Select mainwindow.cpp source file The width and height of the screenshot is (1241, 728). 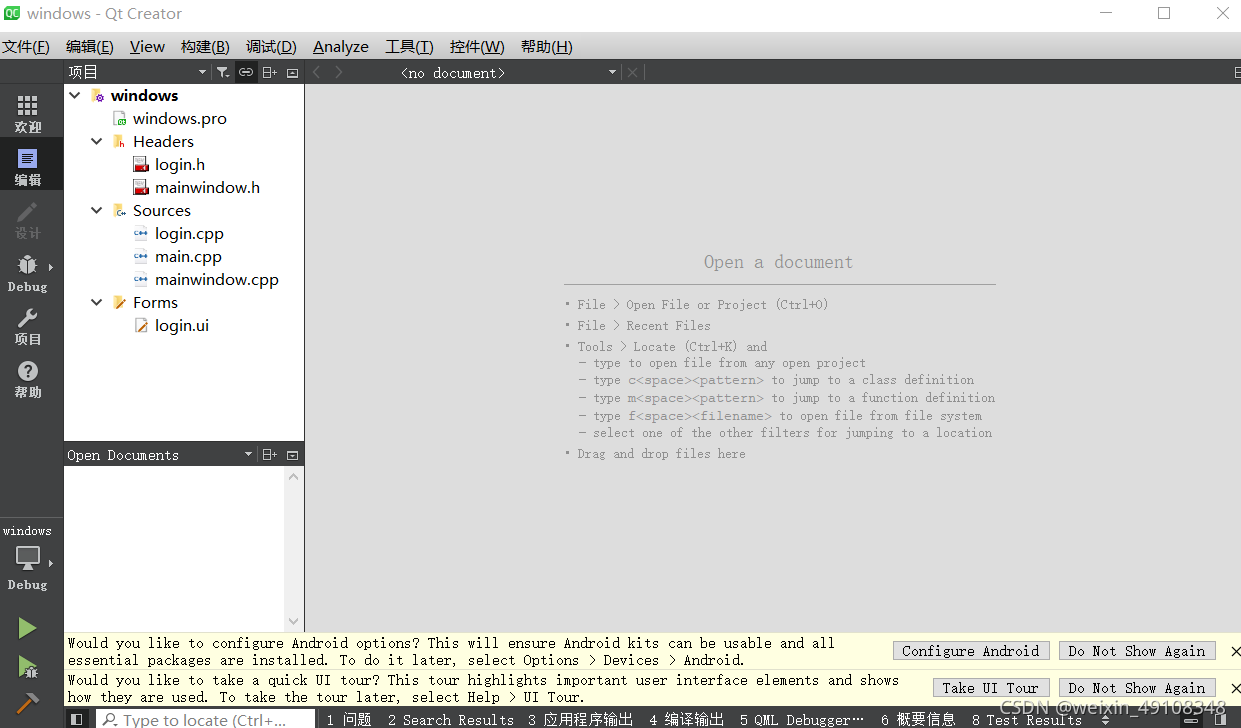pos(216,279)
